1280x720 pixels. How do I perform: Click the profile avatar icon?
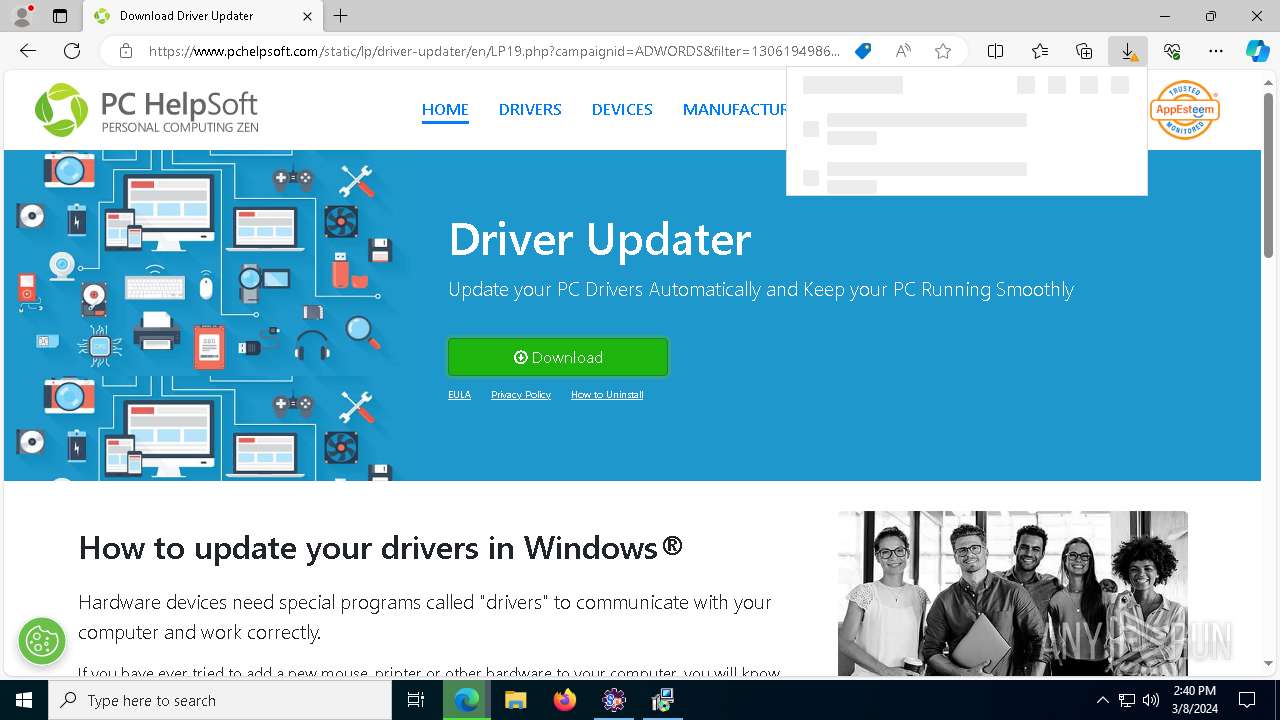click(x=22, y=16)
